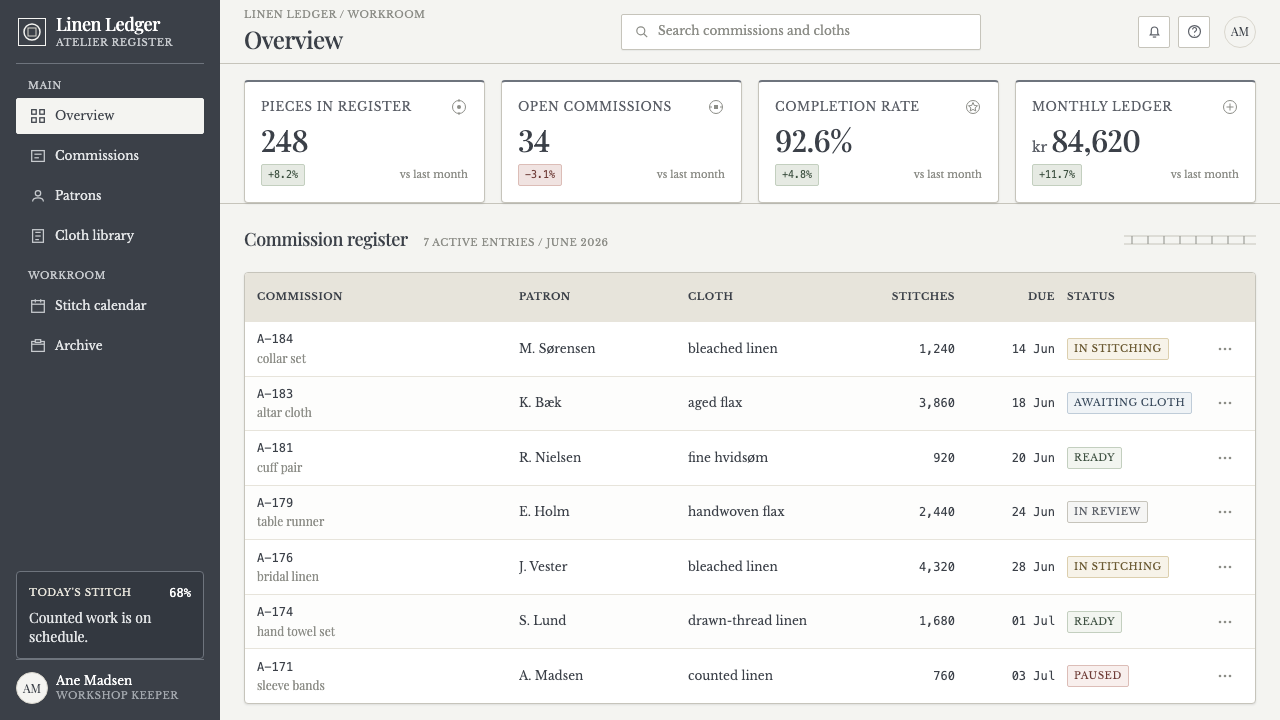Go to Overview in the sidebar
Screen dimensions: 1280x720
tap(110, 116)
